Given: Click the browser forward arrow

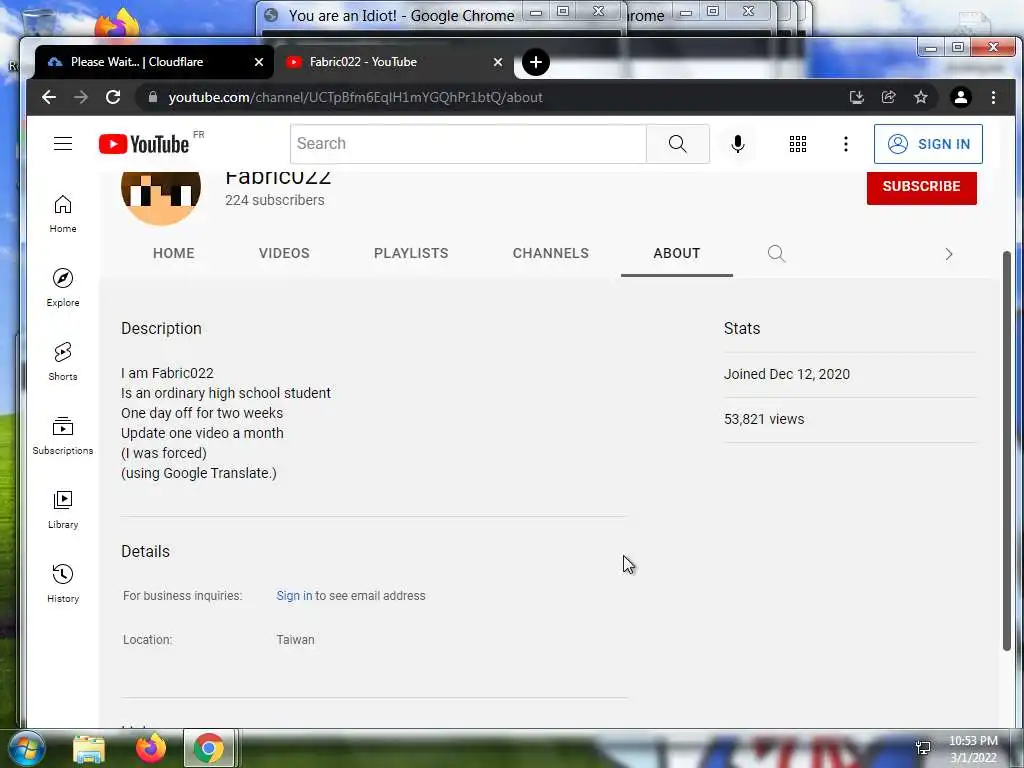Looking at the screenshot, I should pos(81,97).
